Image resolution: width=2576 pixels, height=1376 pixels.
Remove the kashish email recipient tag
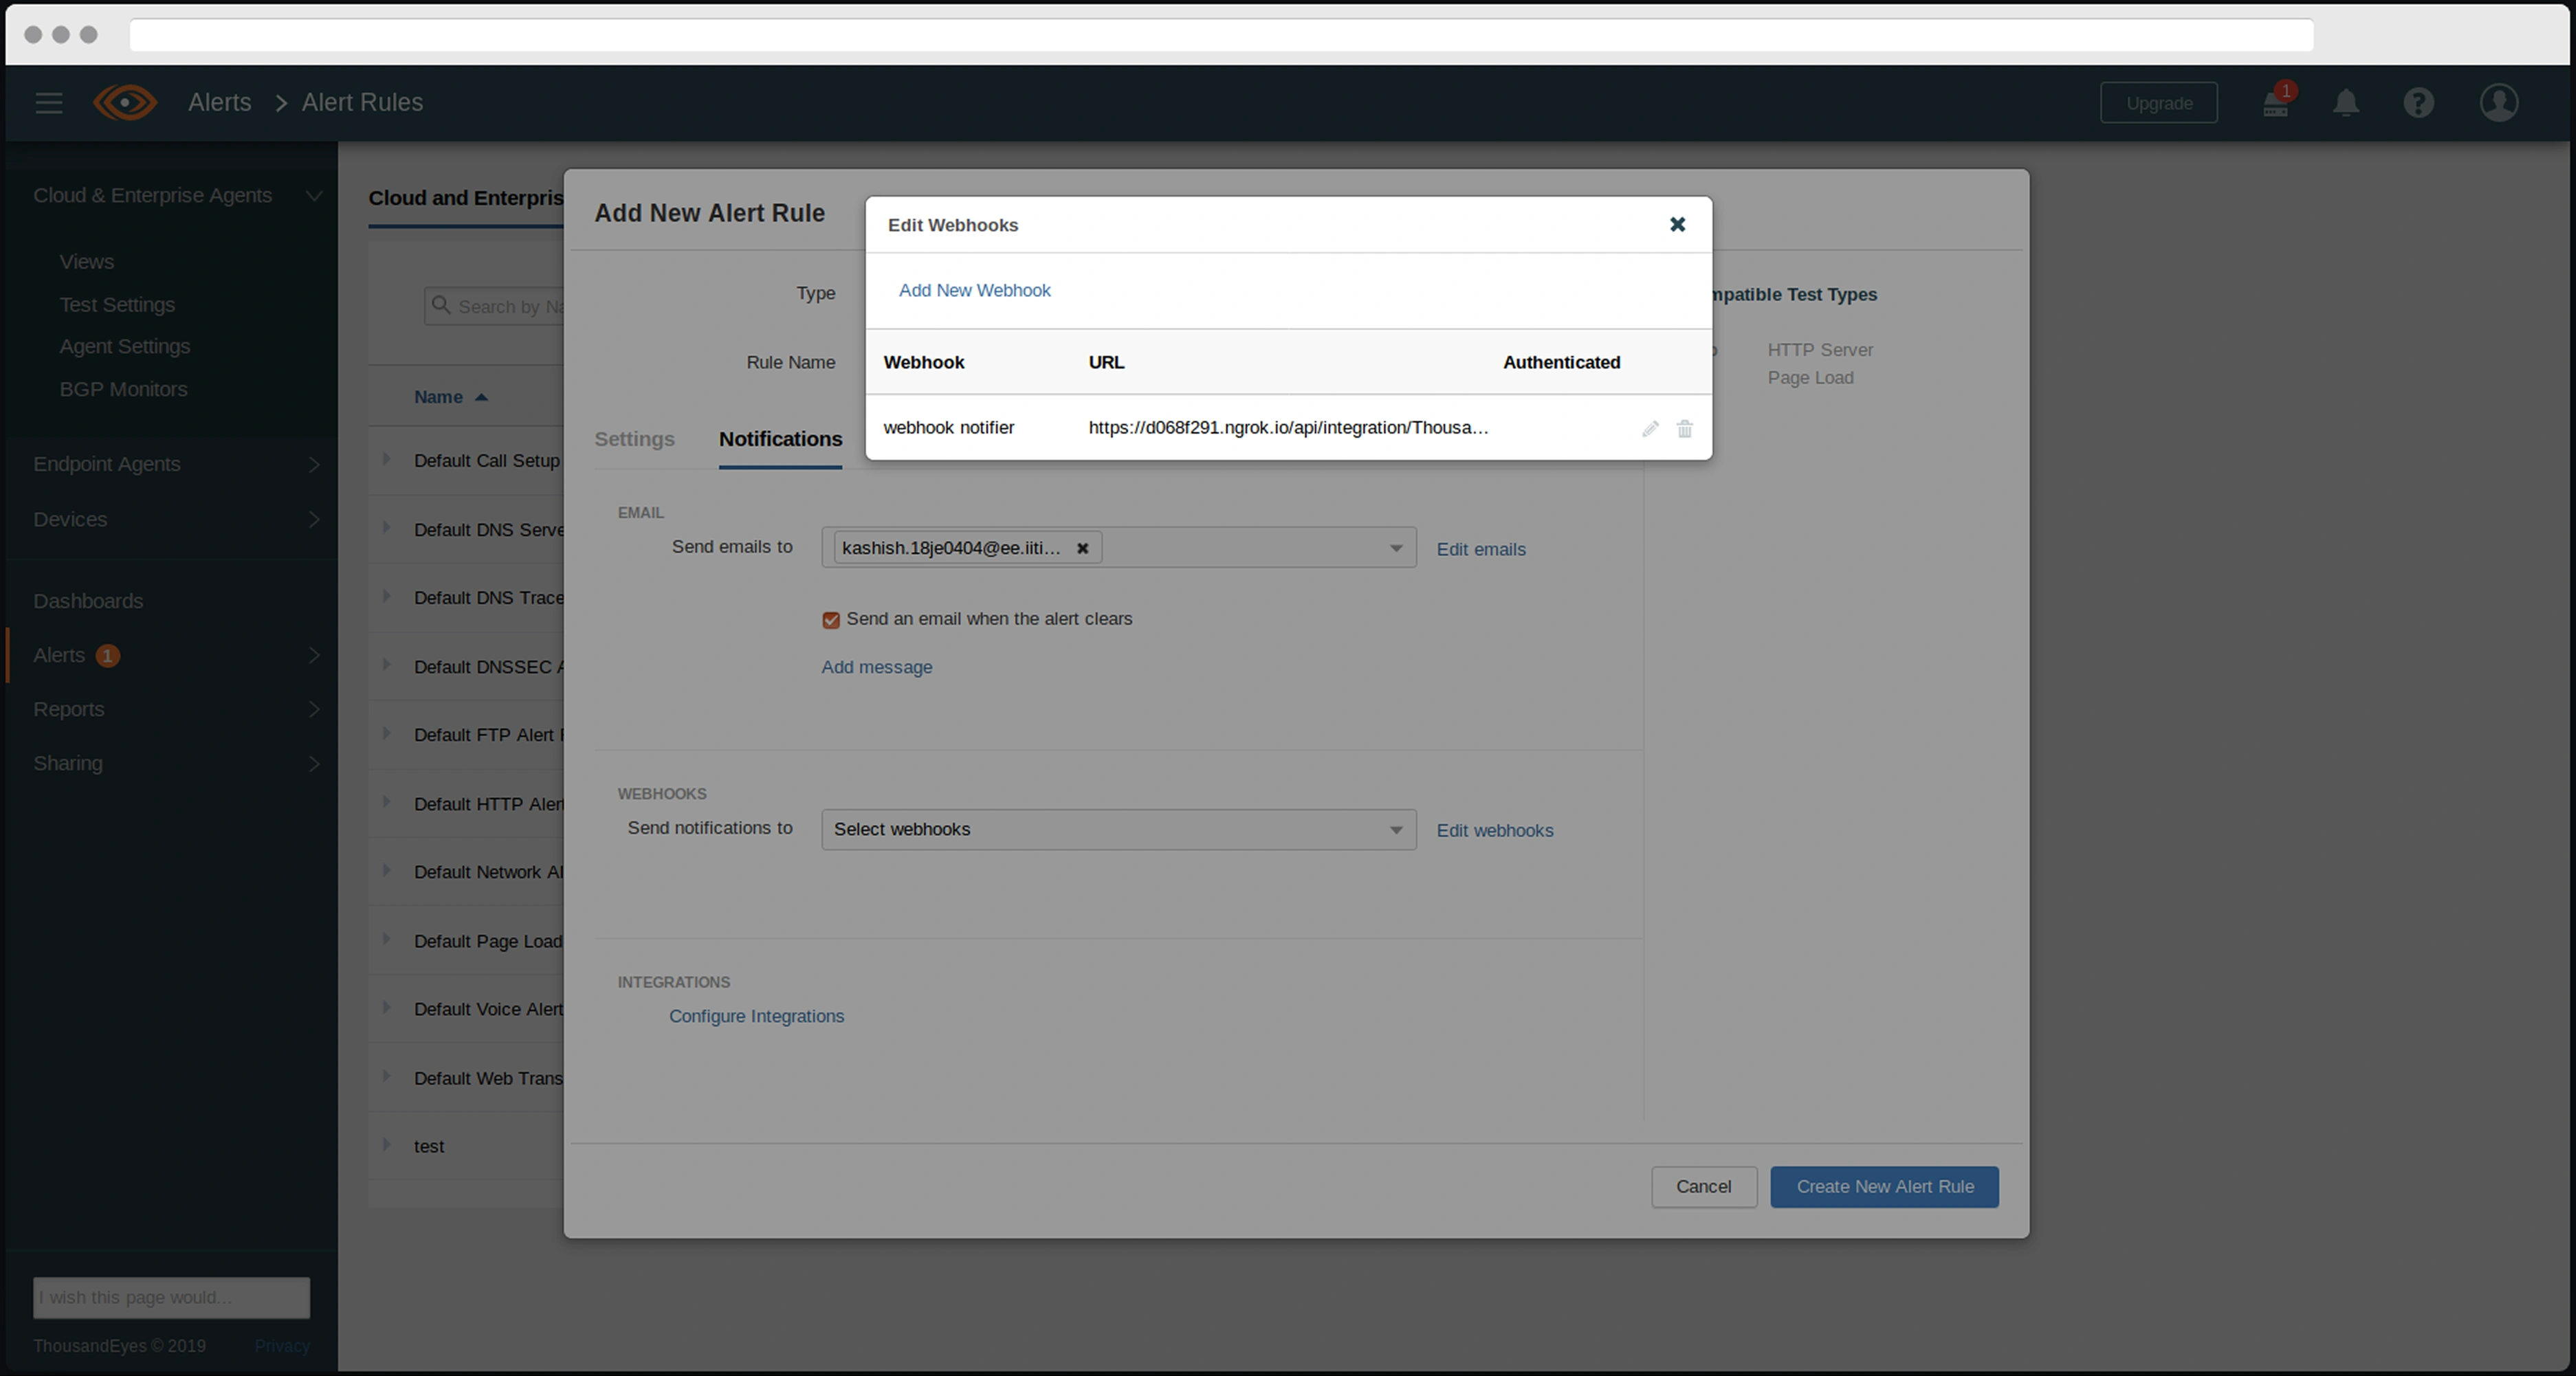[x=1082, y=548]
